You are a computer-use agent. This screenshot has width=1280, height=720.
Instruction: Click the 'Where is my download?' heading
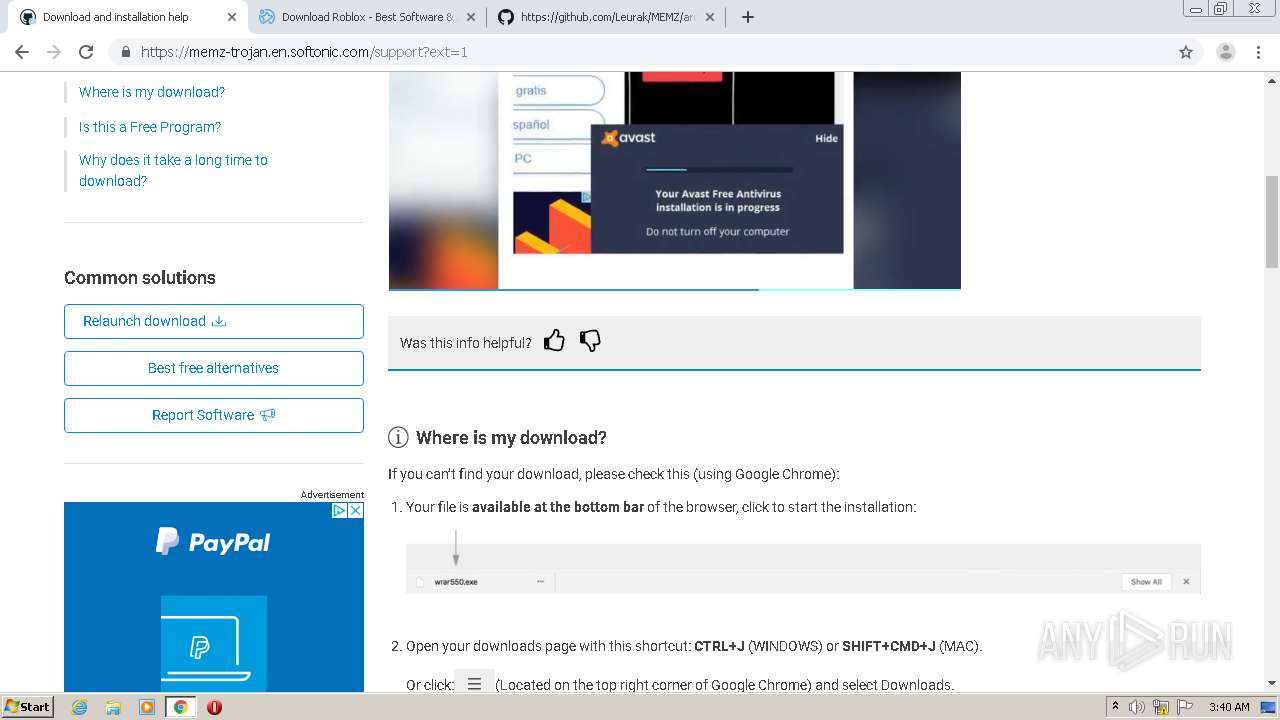coord(511,437)
